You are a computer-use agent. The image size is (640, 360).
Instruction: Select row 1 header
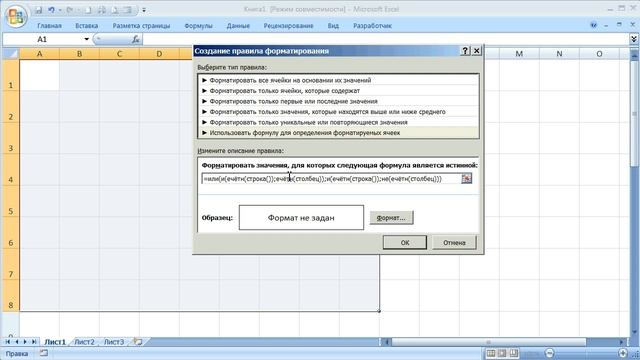[10, 75]
